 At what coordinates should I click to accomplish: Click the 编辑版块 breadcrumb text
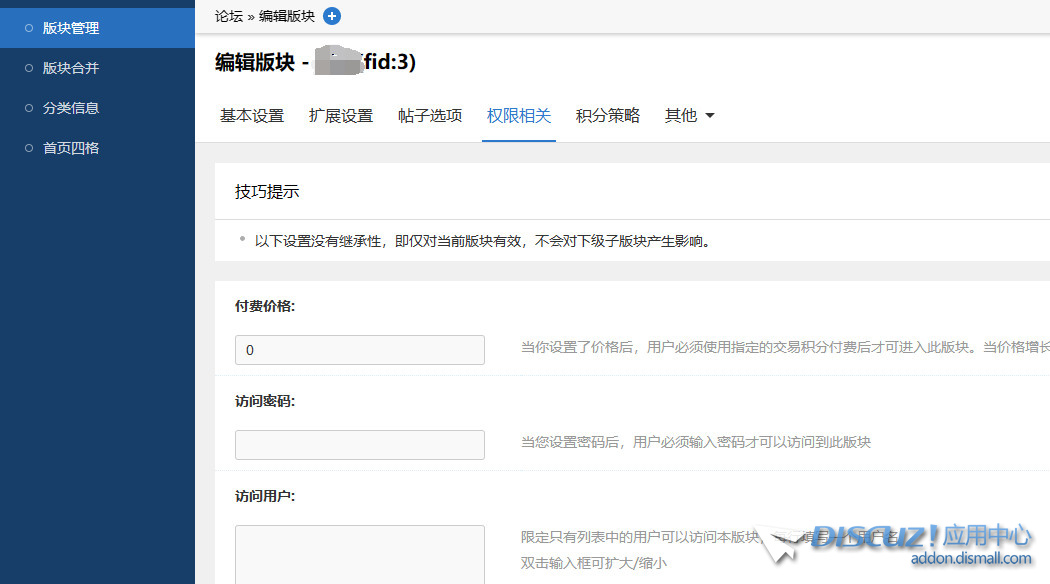click(287, 16)
